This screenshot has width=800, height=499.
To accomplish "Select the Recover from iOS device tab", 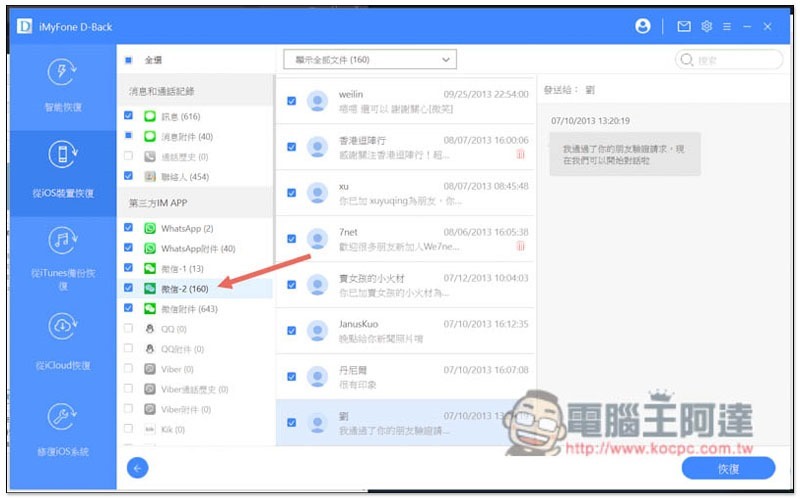I will pyautogui.click(x=63, y=172).
